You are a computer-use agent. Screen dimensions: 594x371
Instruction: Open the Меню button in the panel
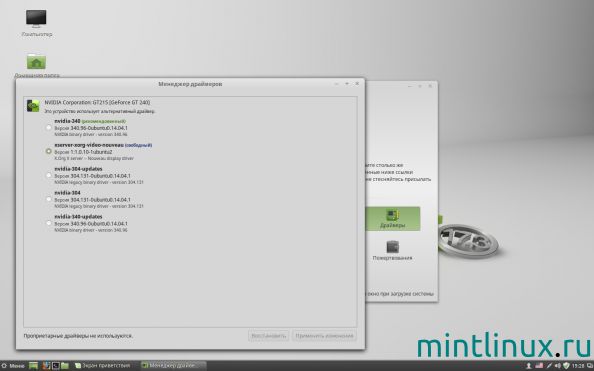coord(13,366)
